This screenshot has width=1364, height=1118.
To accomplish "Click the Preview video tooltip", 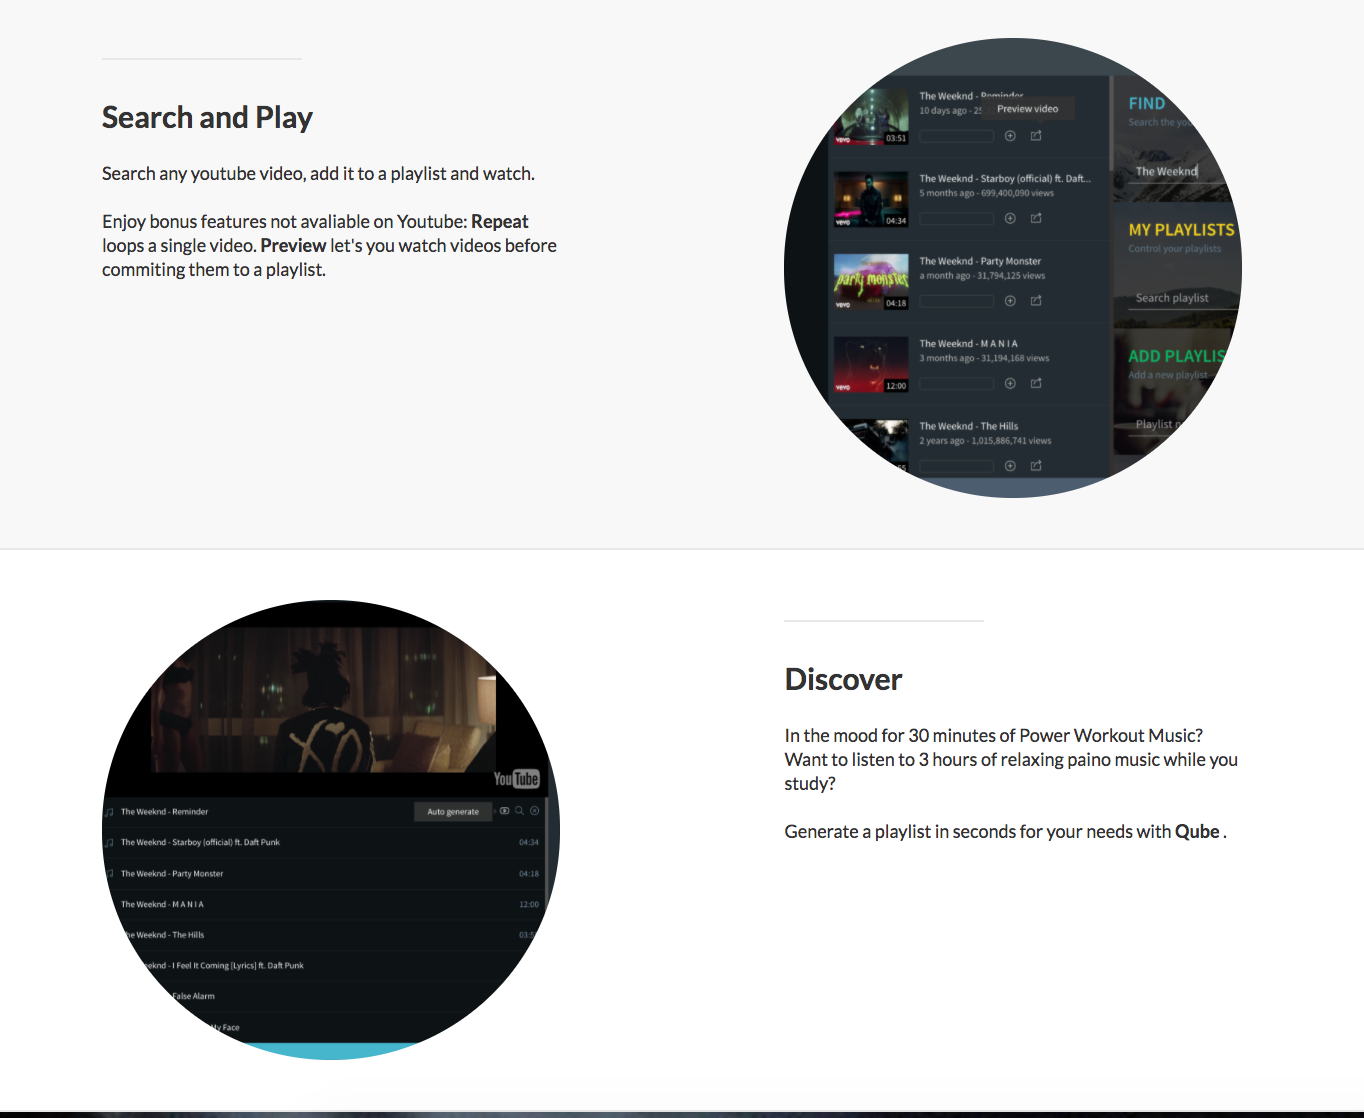I will click(1027, 109).
